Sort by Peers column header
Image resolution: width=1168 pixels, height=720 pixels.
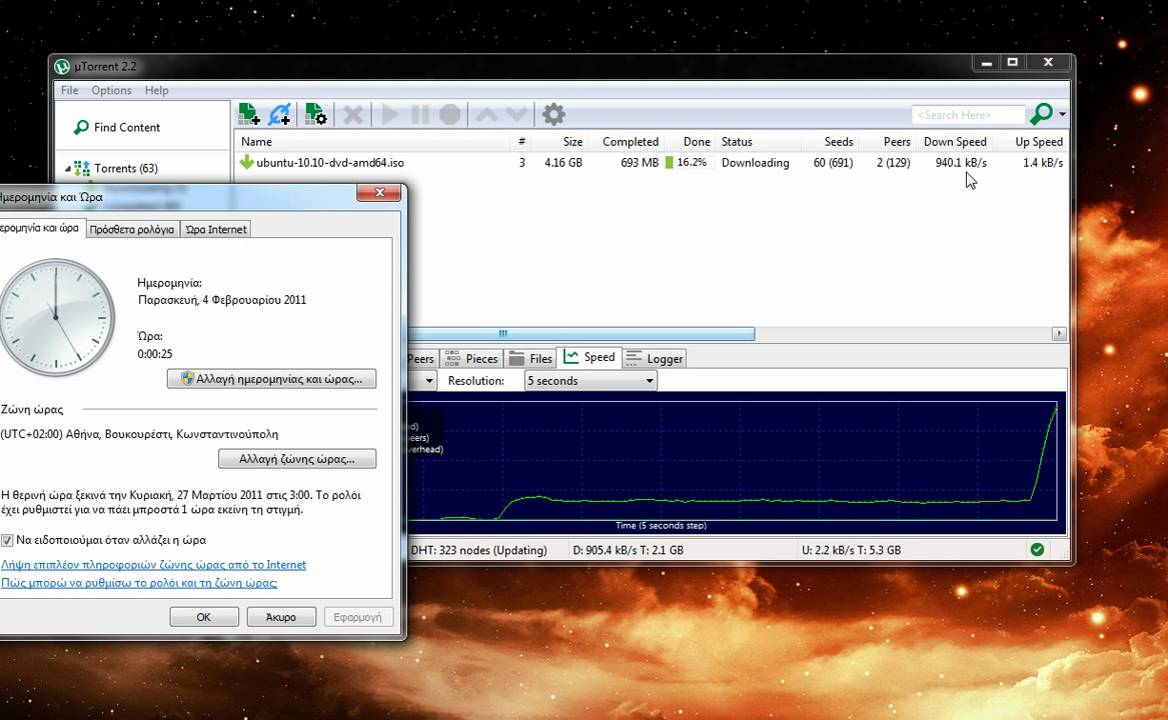[x=897, y=141]
